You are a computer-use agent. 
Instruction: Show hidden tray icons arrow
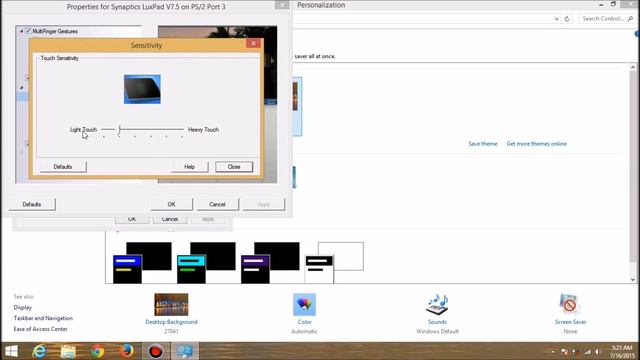point(553,351)
